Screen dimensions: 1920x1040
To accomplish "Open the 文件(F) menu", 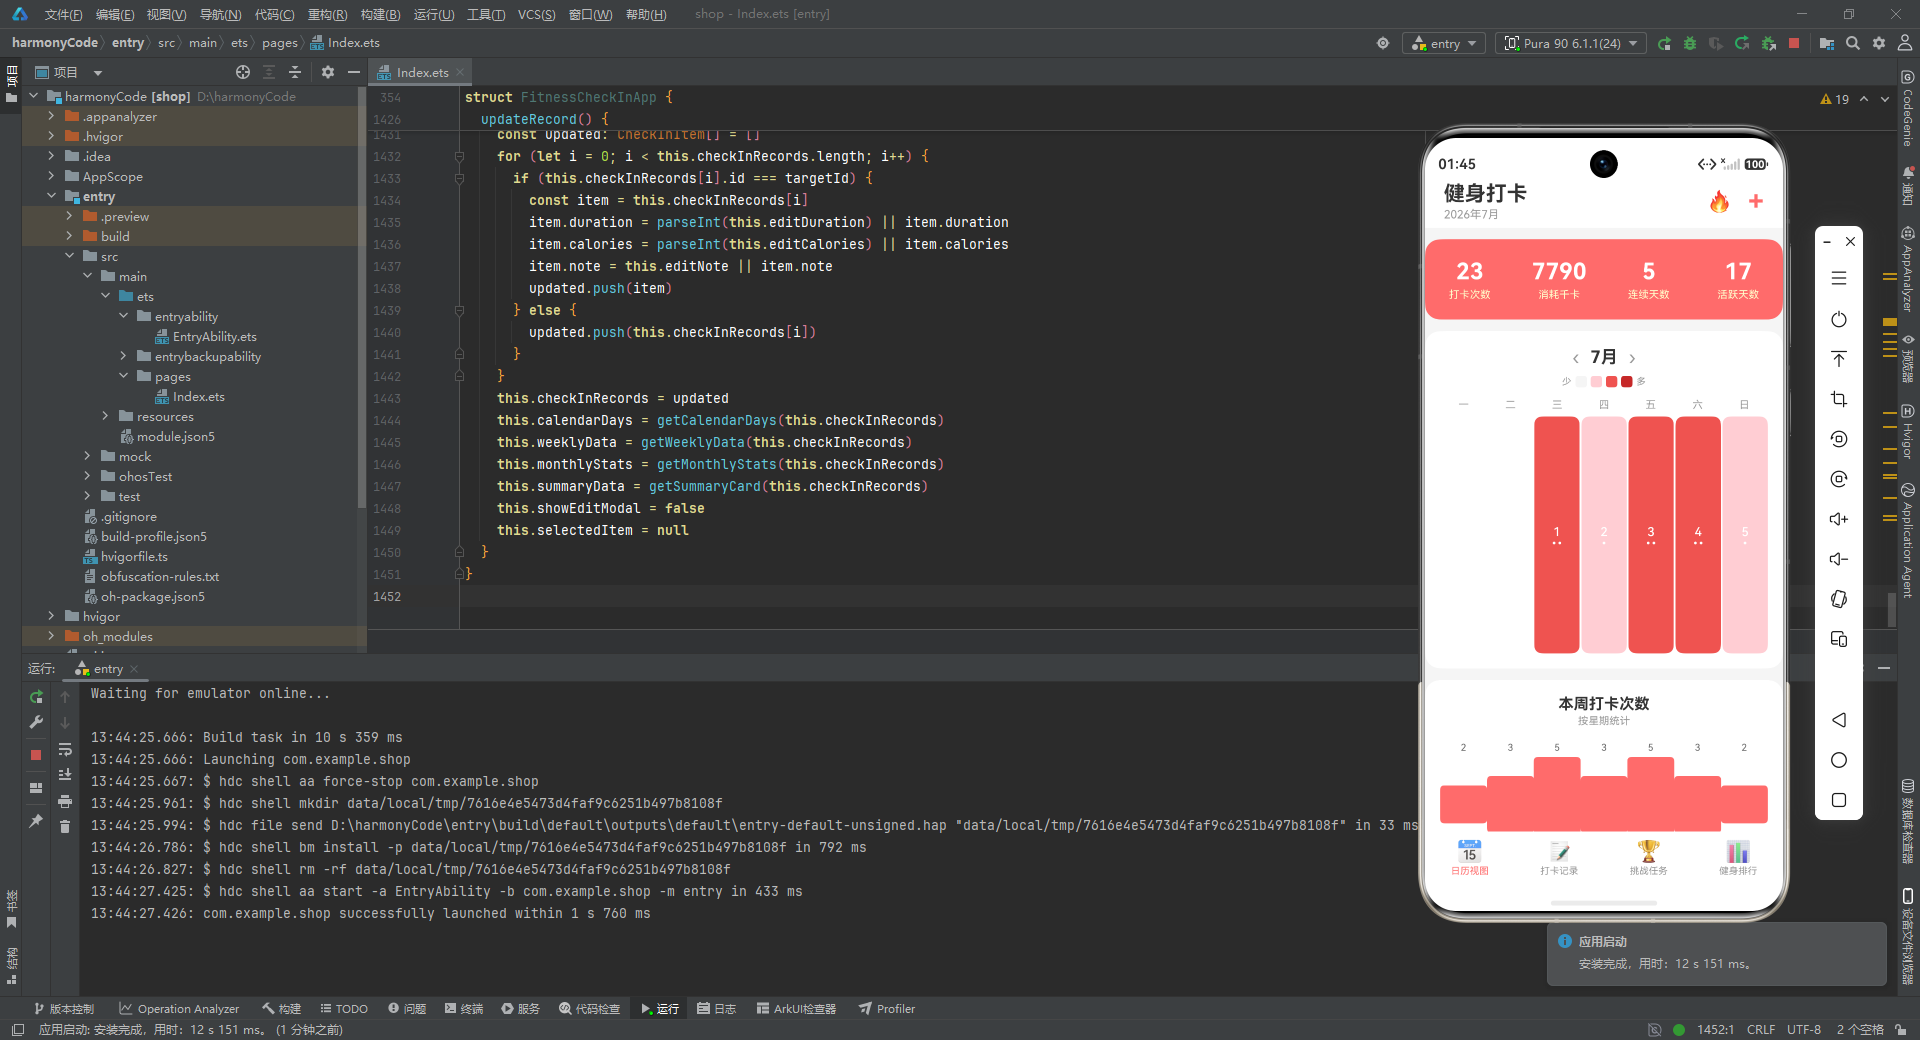I will point(63,14).
